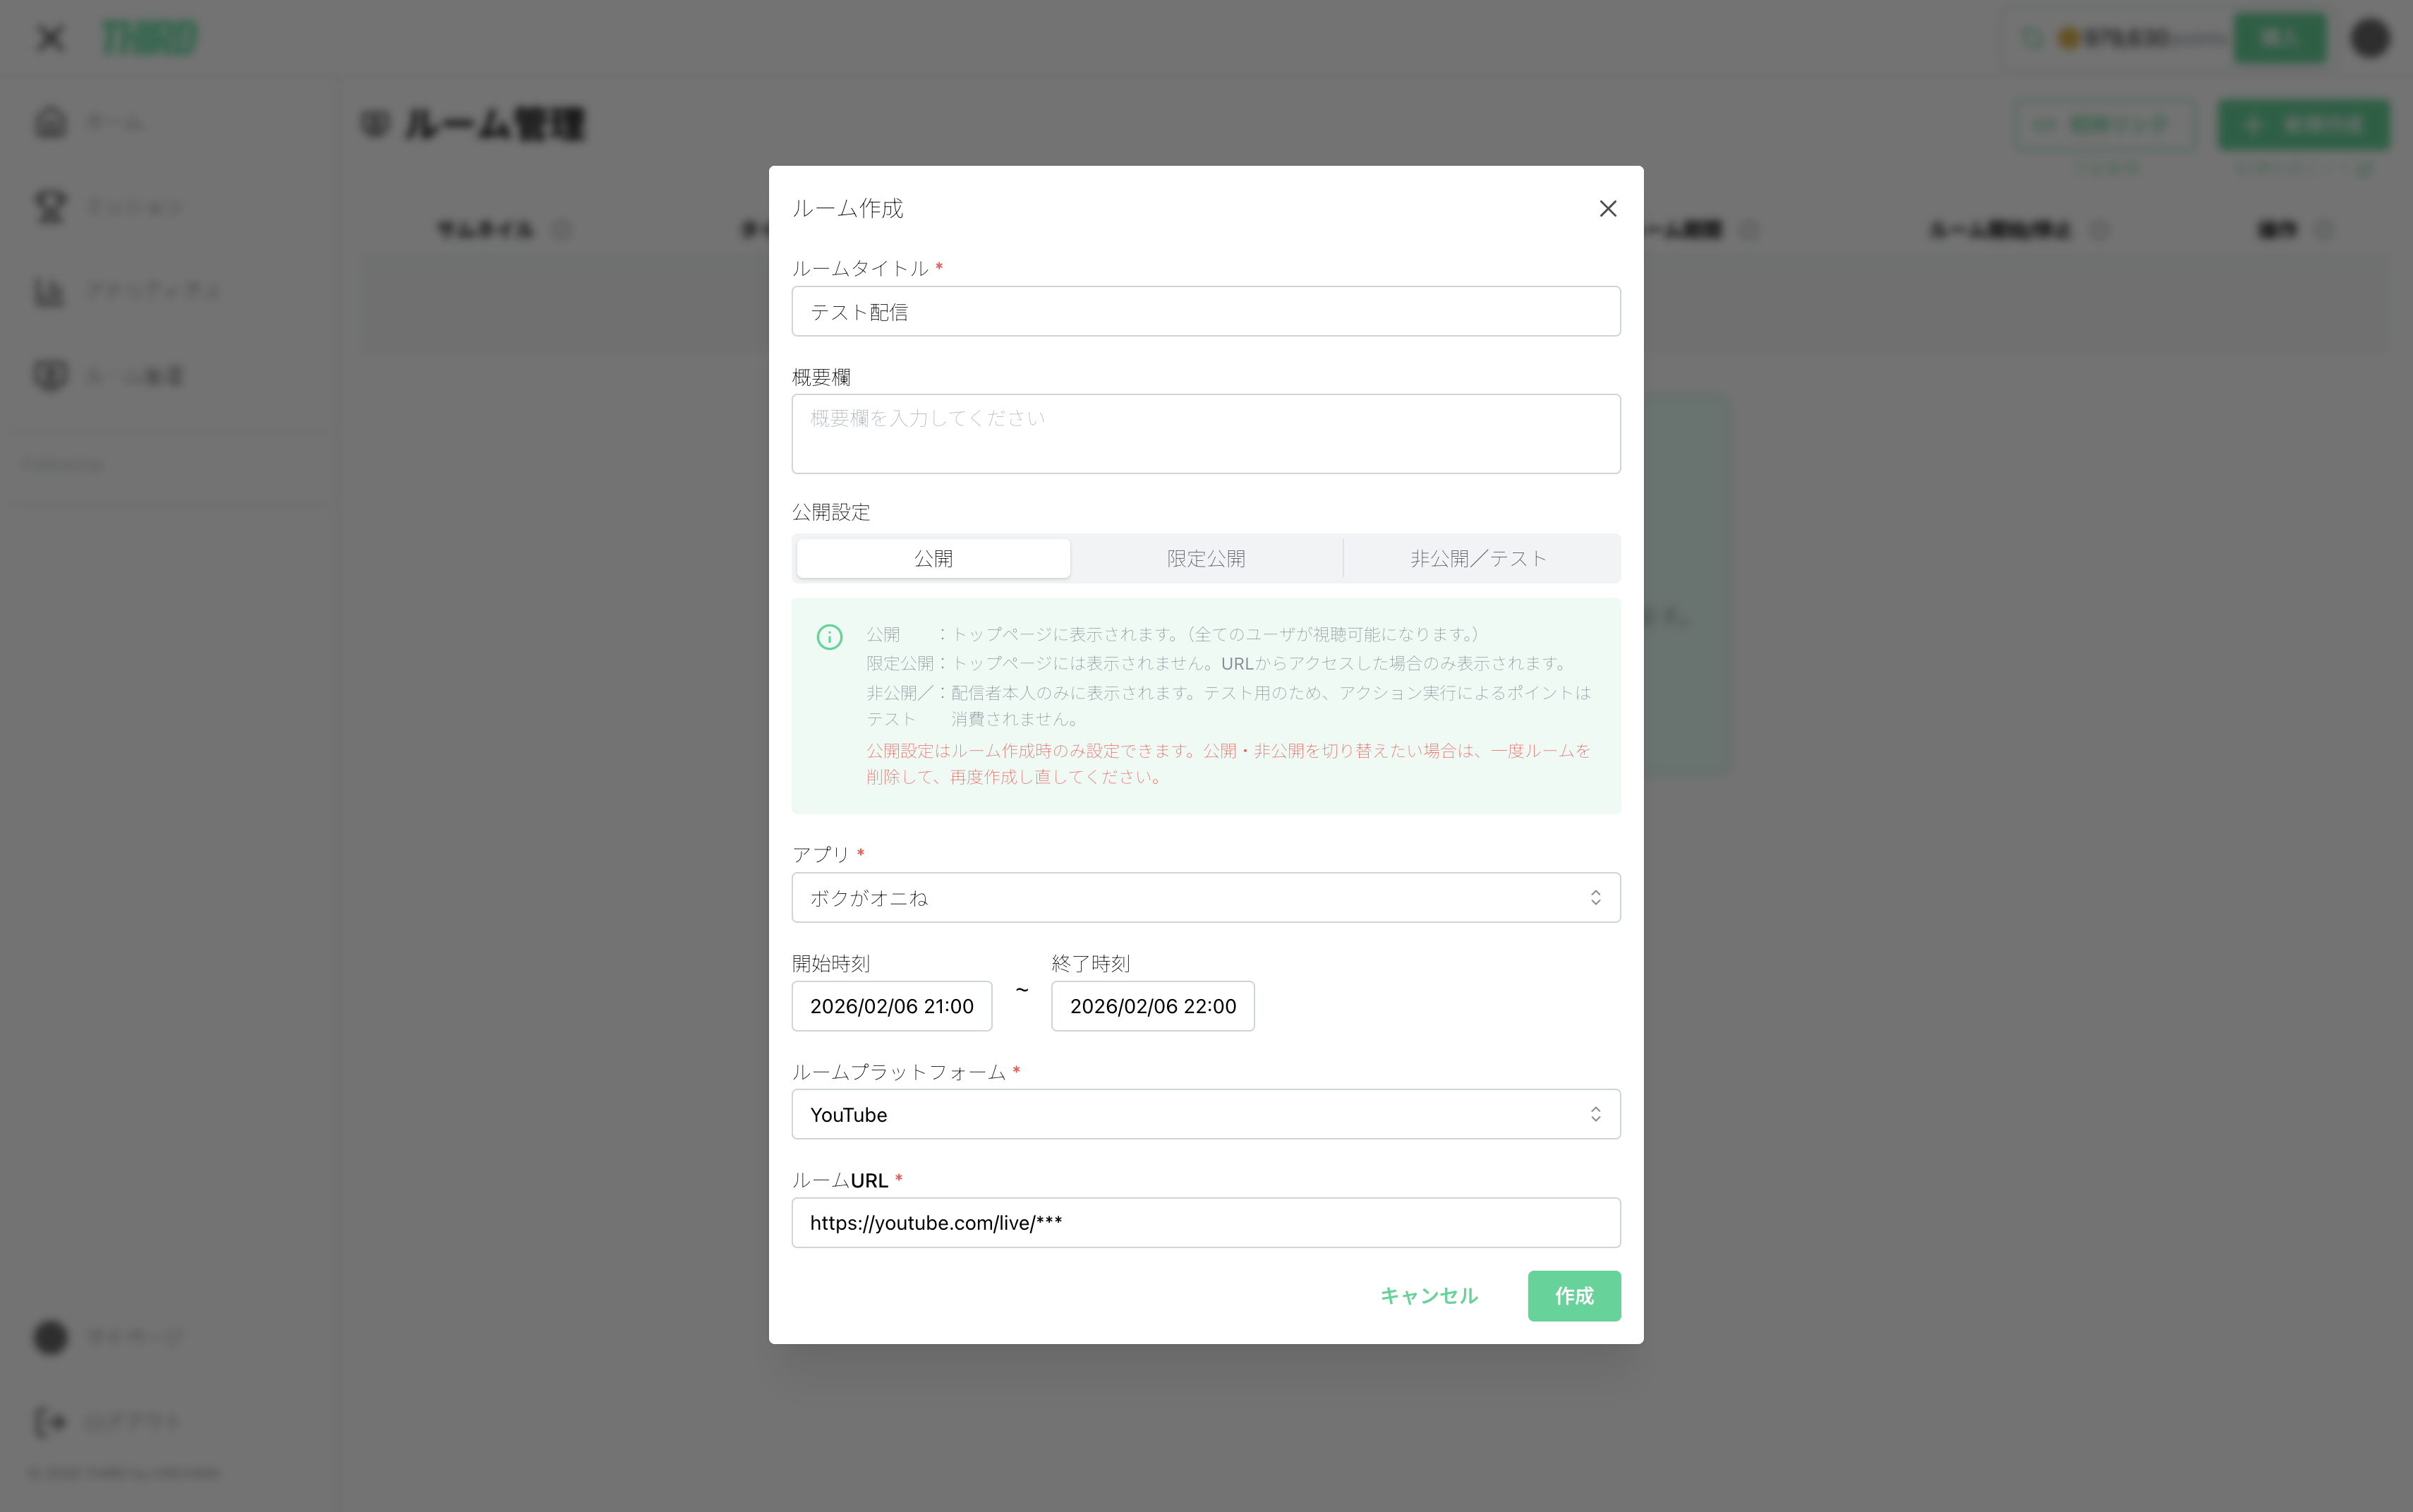The height and width of the screenshot is (1512, 2413).
Task: Select 非公開／テスト visibility option
Action: 1479,558
